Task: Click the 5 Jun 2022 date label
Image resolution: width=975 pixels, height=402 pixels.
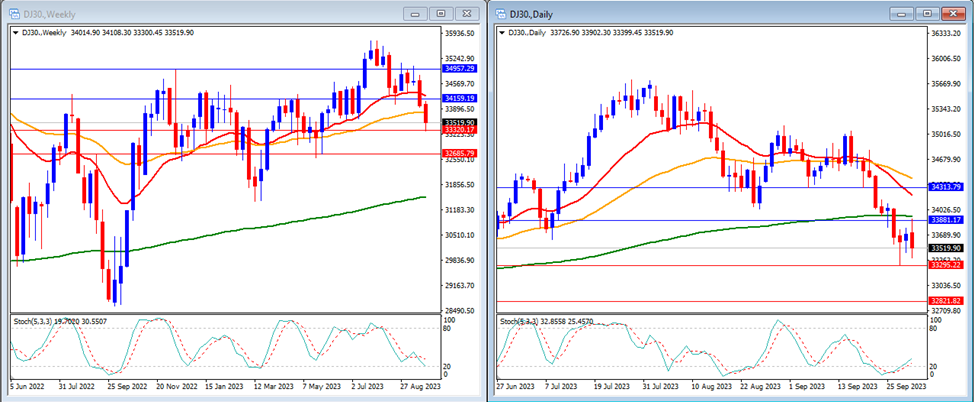Action: [29, 386]
